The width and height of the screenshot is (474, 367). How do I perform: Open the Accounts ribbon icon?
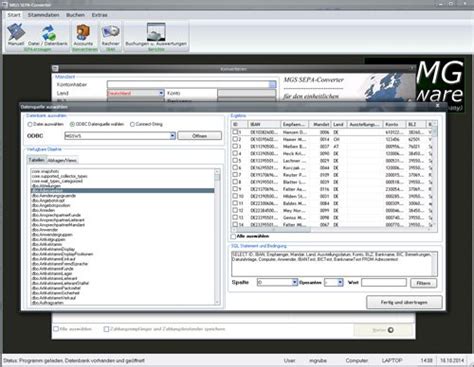83,35
